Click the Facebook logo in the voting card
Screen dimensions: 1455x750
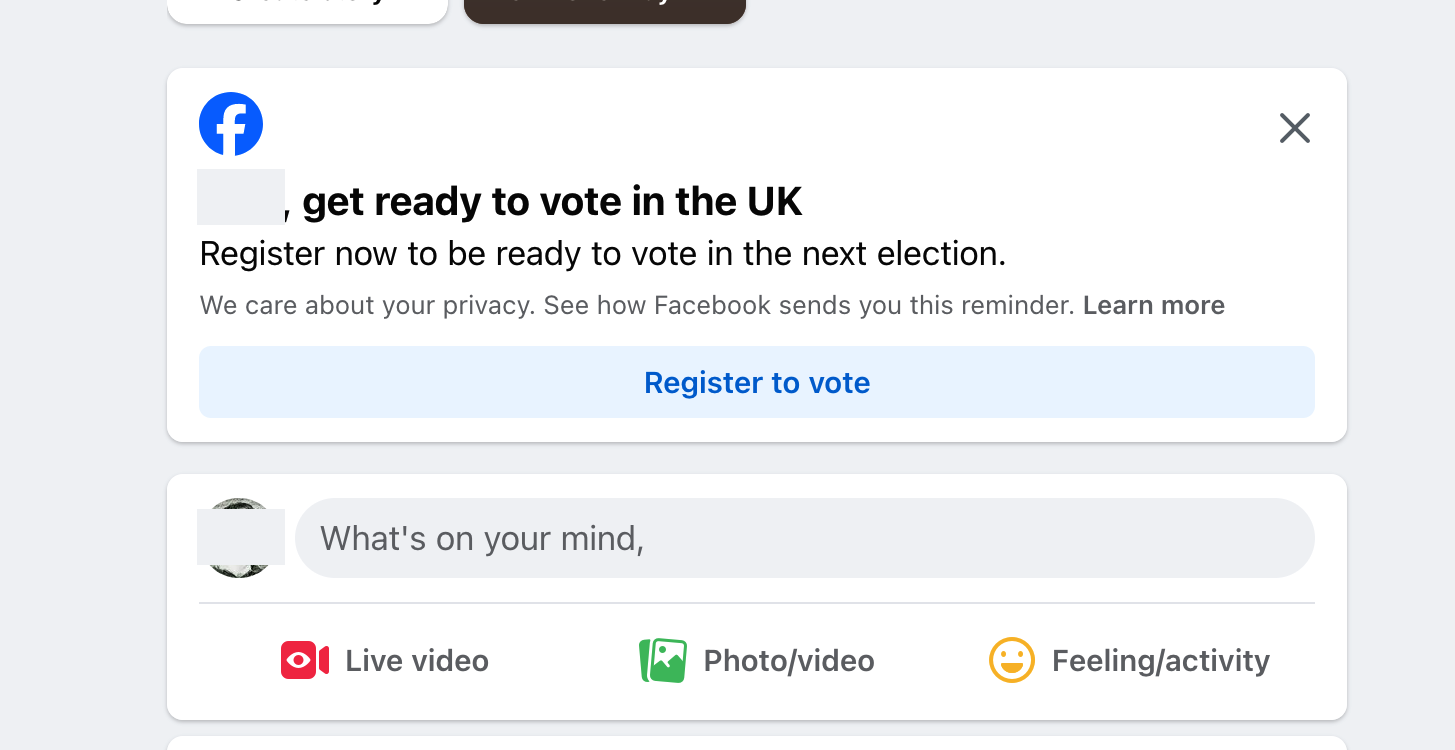pos(231,124)
